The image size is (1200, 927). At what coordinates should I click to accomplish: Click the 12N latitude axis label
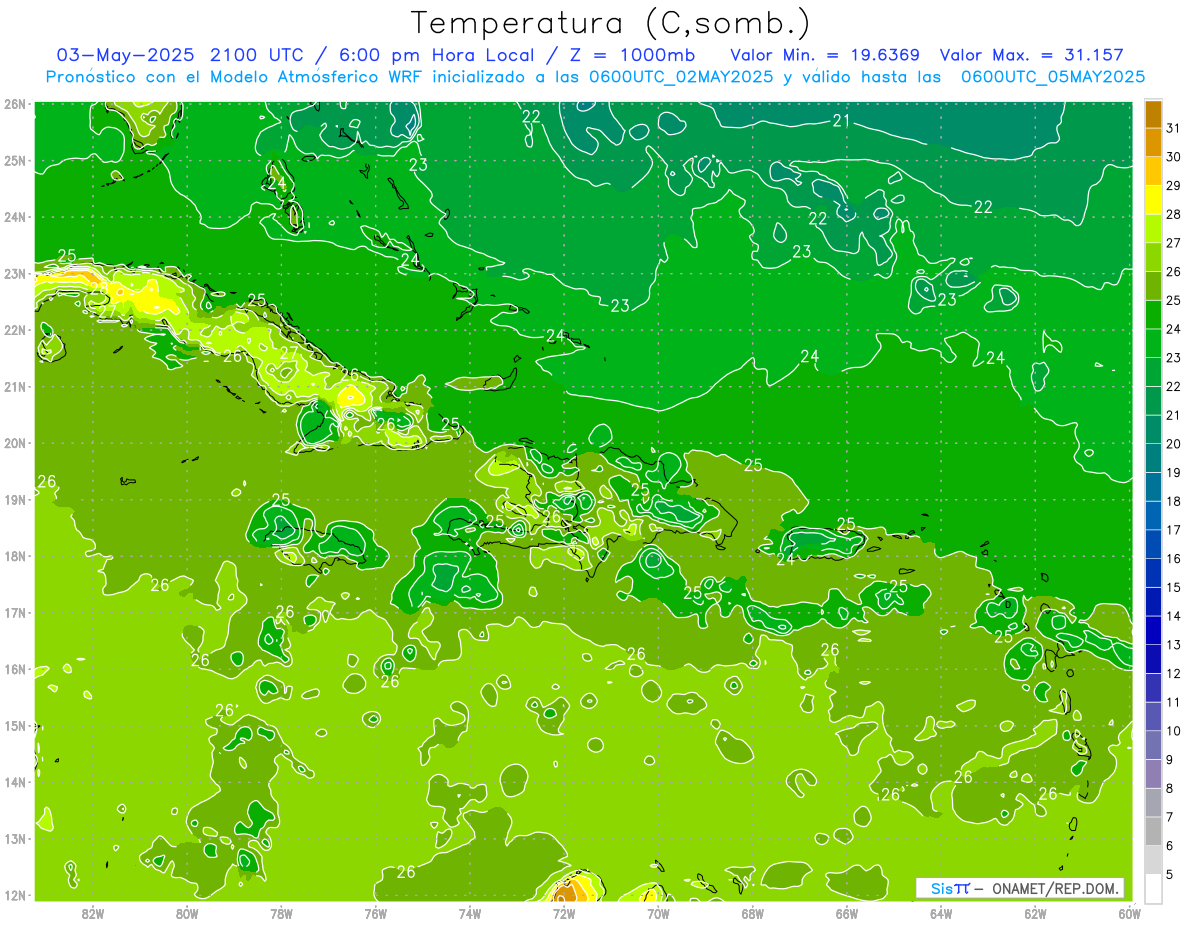[15, 895]
